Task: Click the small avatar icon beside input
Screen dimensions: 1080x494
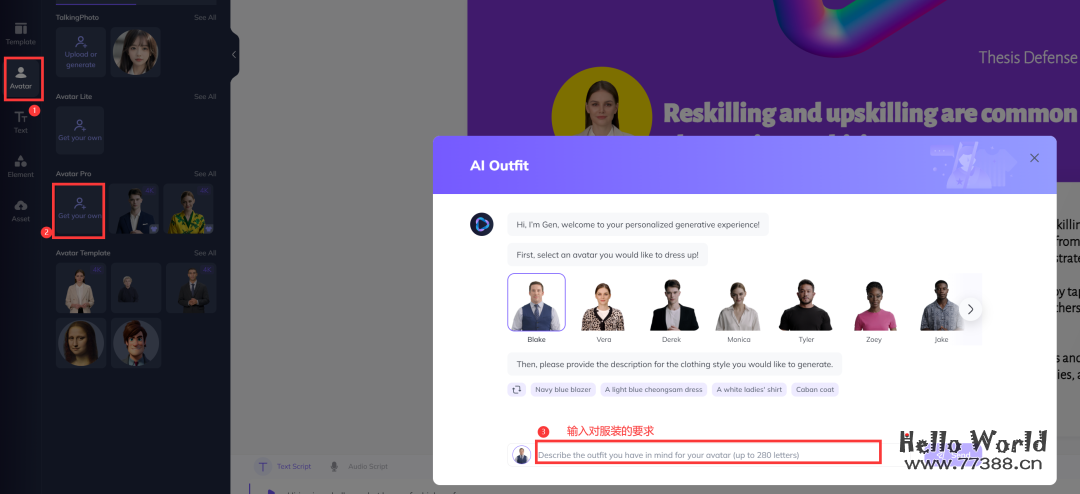Action: pyautogui.click(x=521, y=455)
